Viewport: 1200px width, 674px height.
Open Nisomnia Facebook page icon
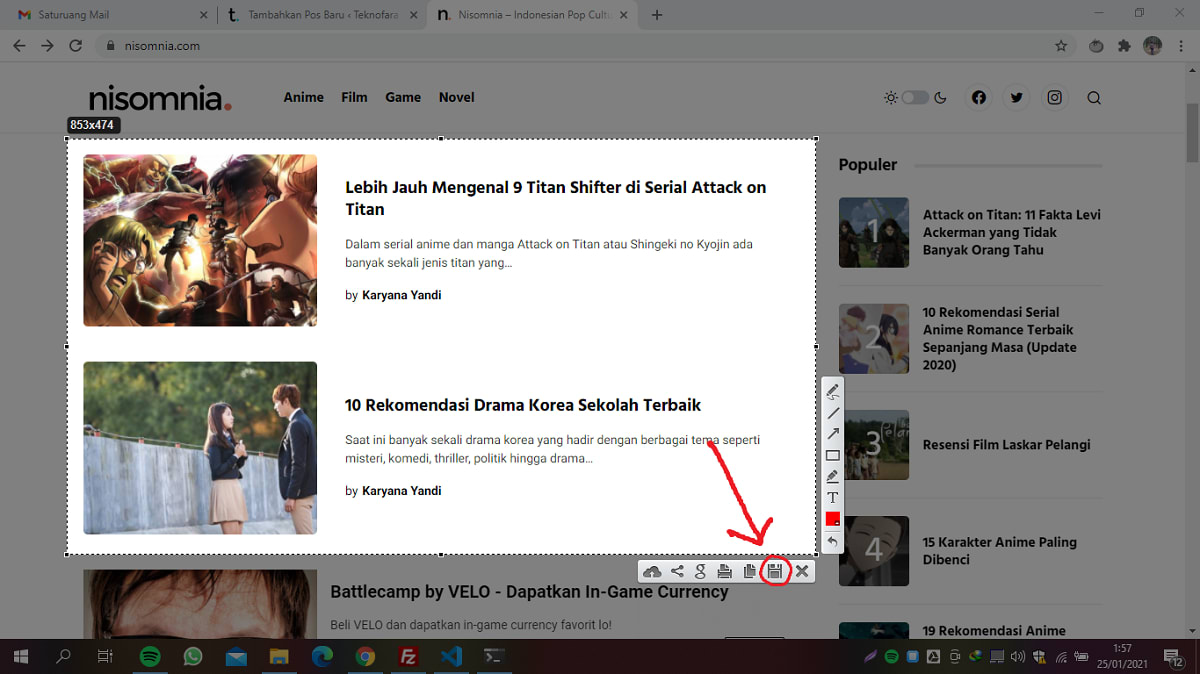click(978, 98)
